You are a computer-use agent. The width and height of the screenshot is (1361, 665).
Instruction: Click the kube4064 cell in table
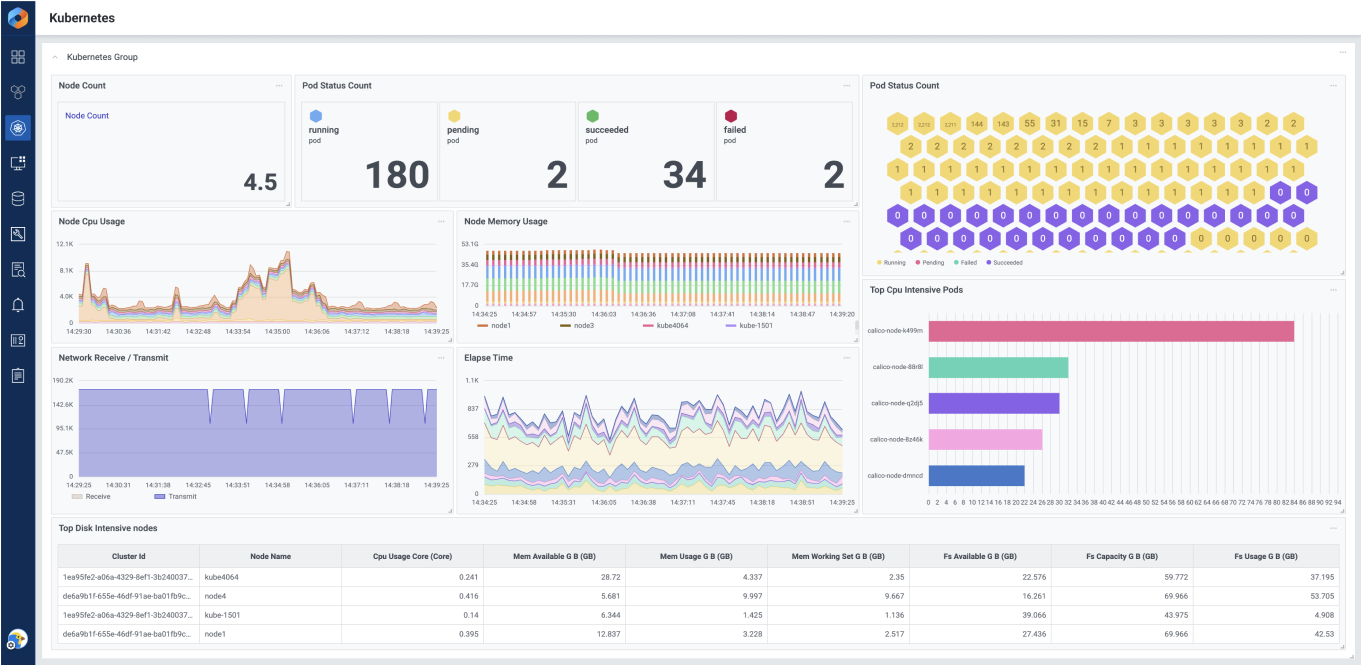(x=270, y=577)
